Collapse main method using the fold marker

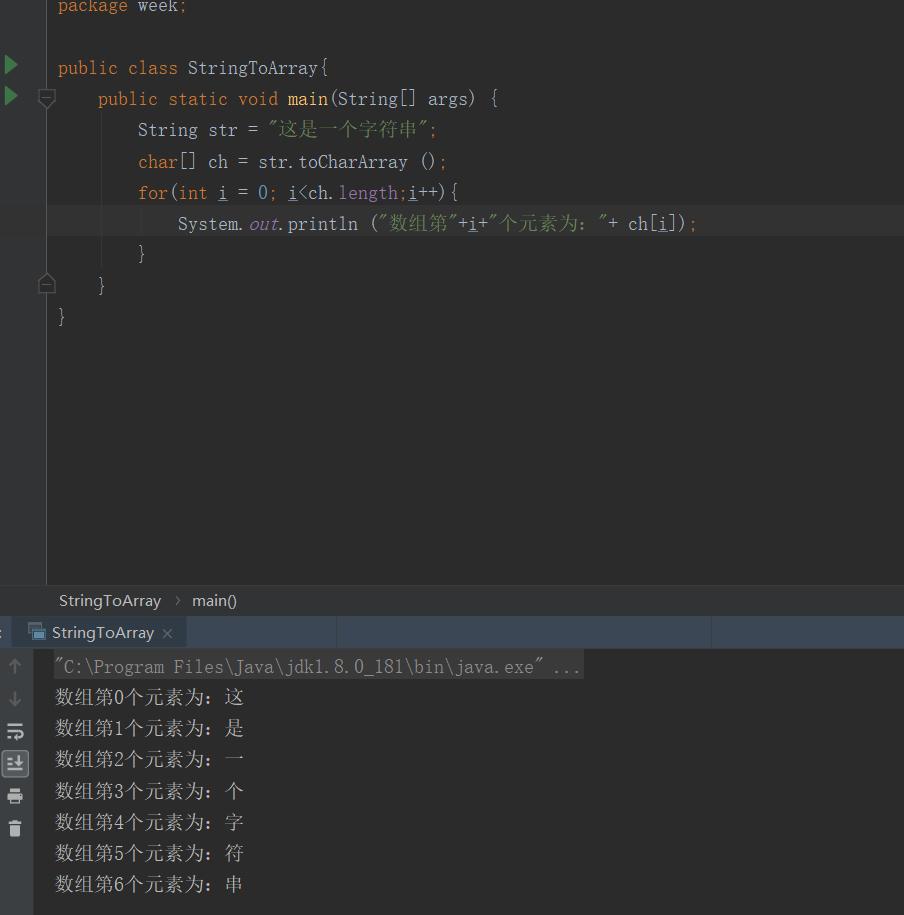coord(47,98)
